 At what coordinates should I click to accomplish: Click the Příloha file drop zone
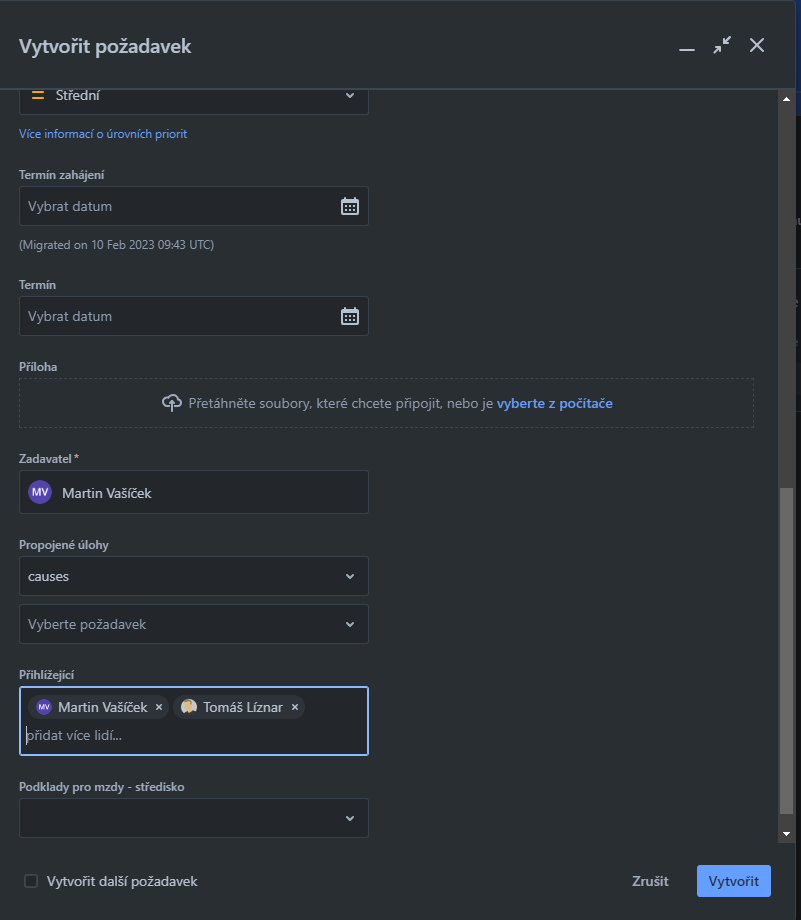pyautogui.click(x=386, y=403)
